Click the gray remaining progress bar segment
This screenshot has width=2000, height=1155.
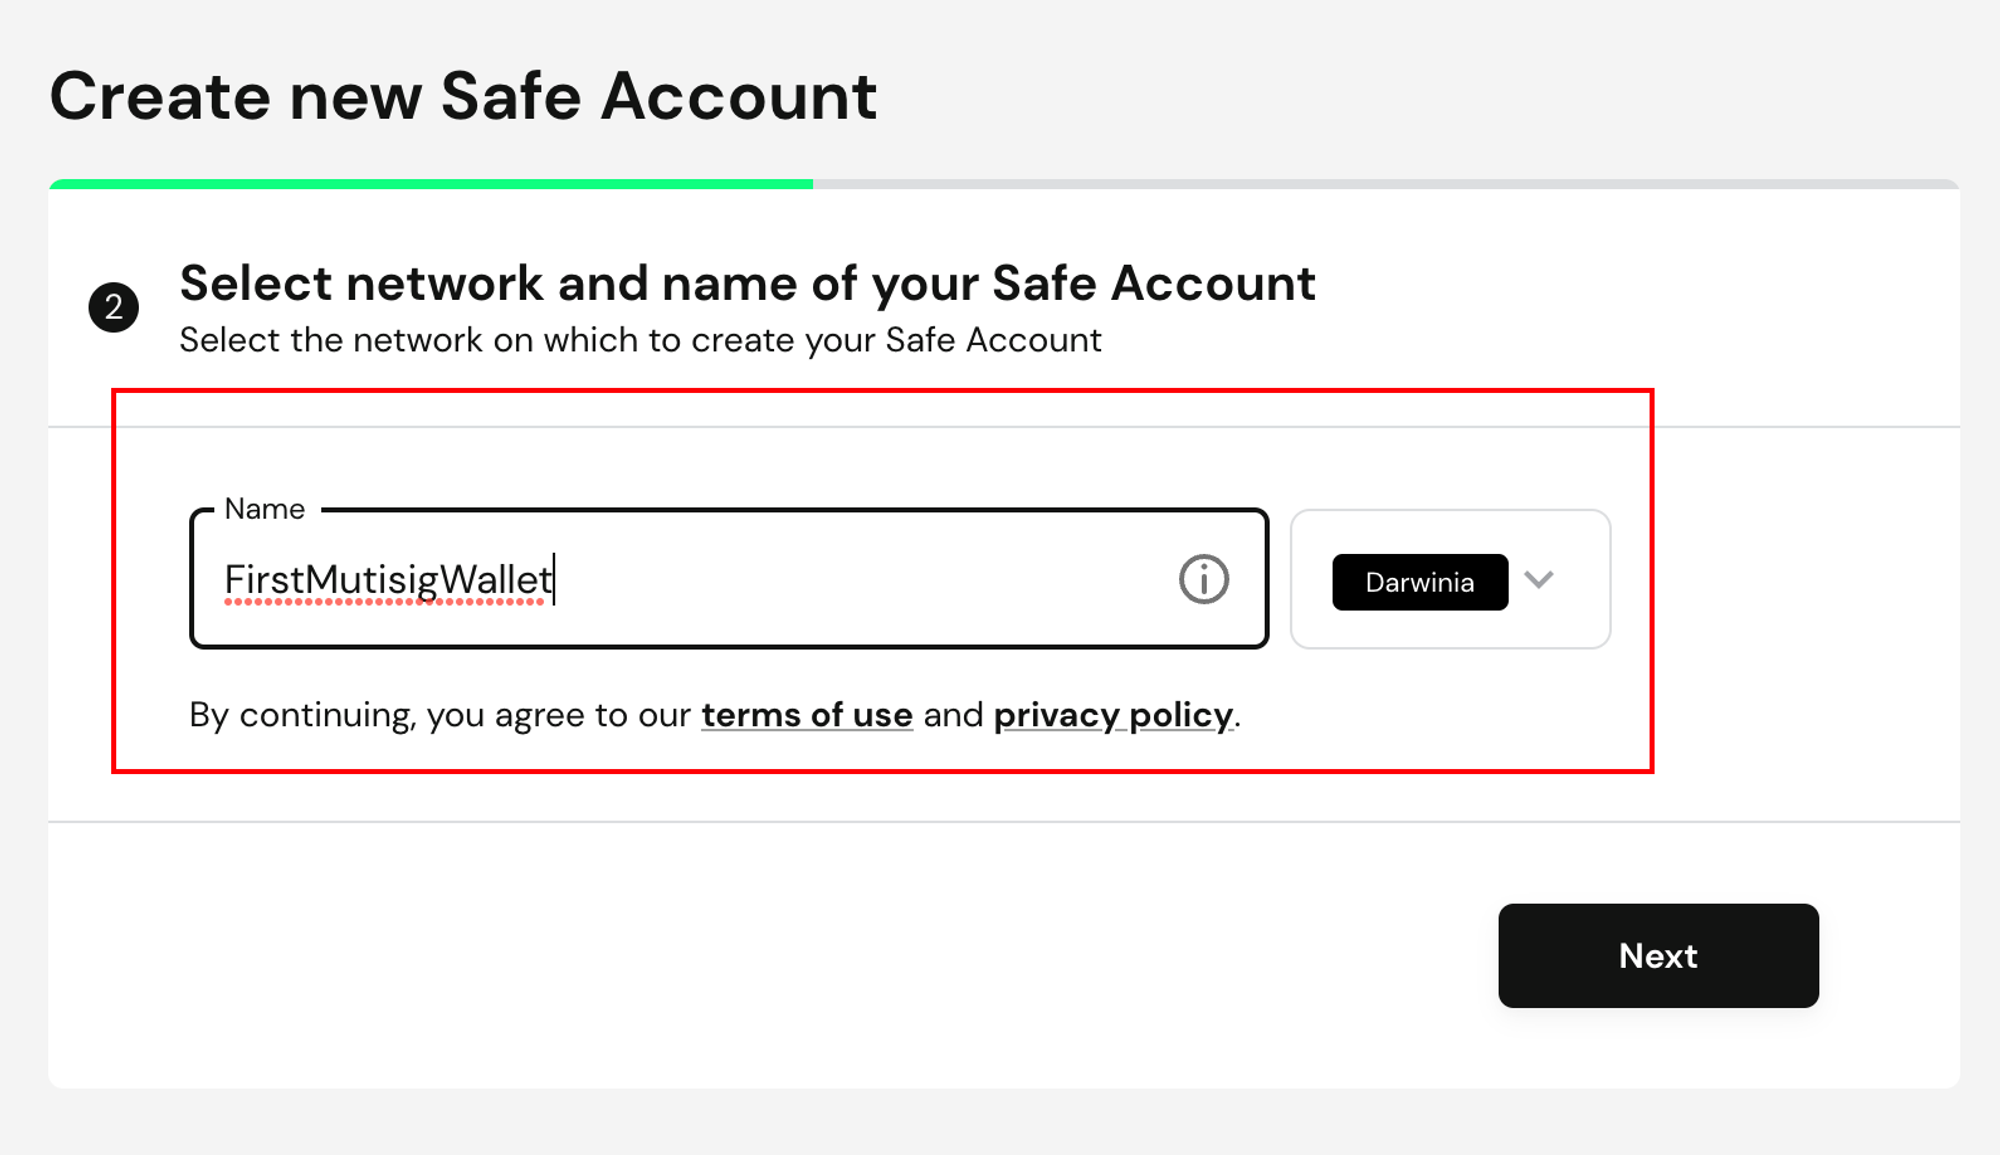tap(1385, 184)
